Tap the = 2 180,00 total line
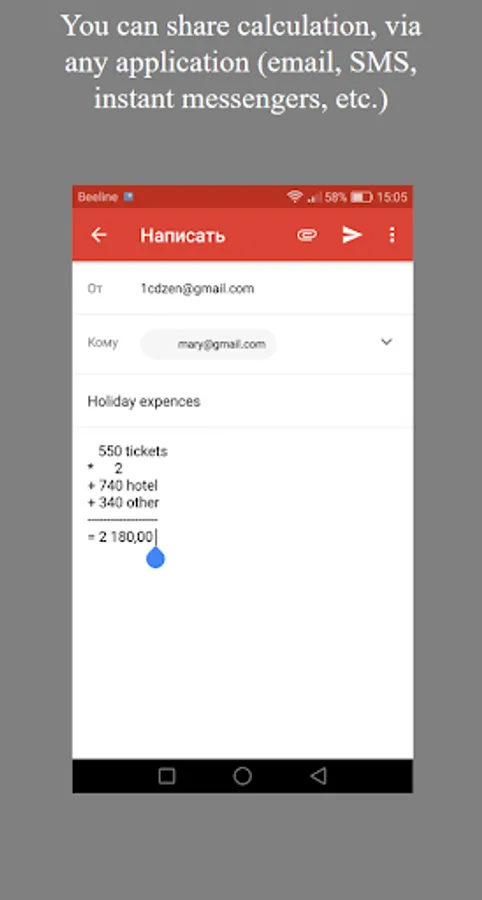This screenshot has height=900, width=482. (120, 537)
